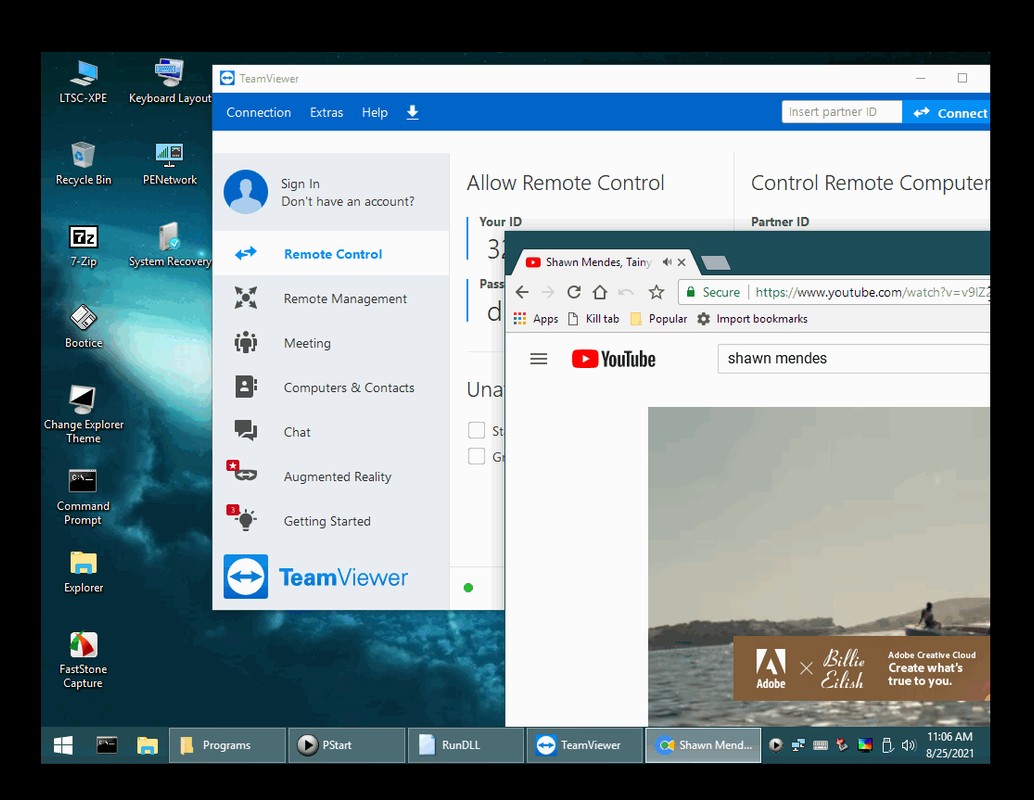Open the Command Prompt desktop icon
Screen dimensions: 1034x800
(83, 497)
